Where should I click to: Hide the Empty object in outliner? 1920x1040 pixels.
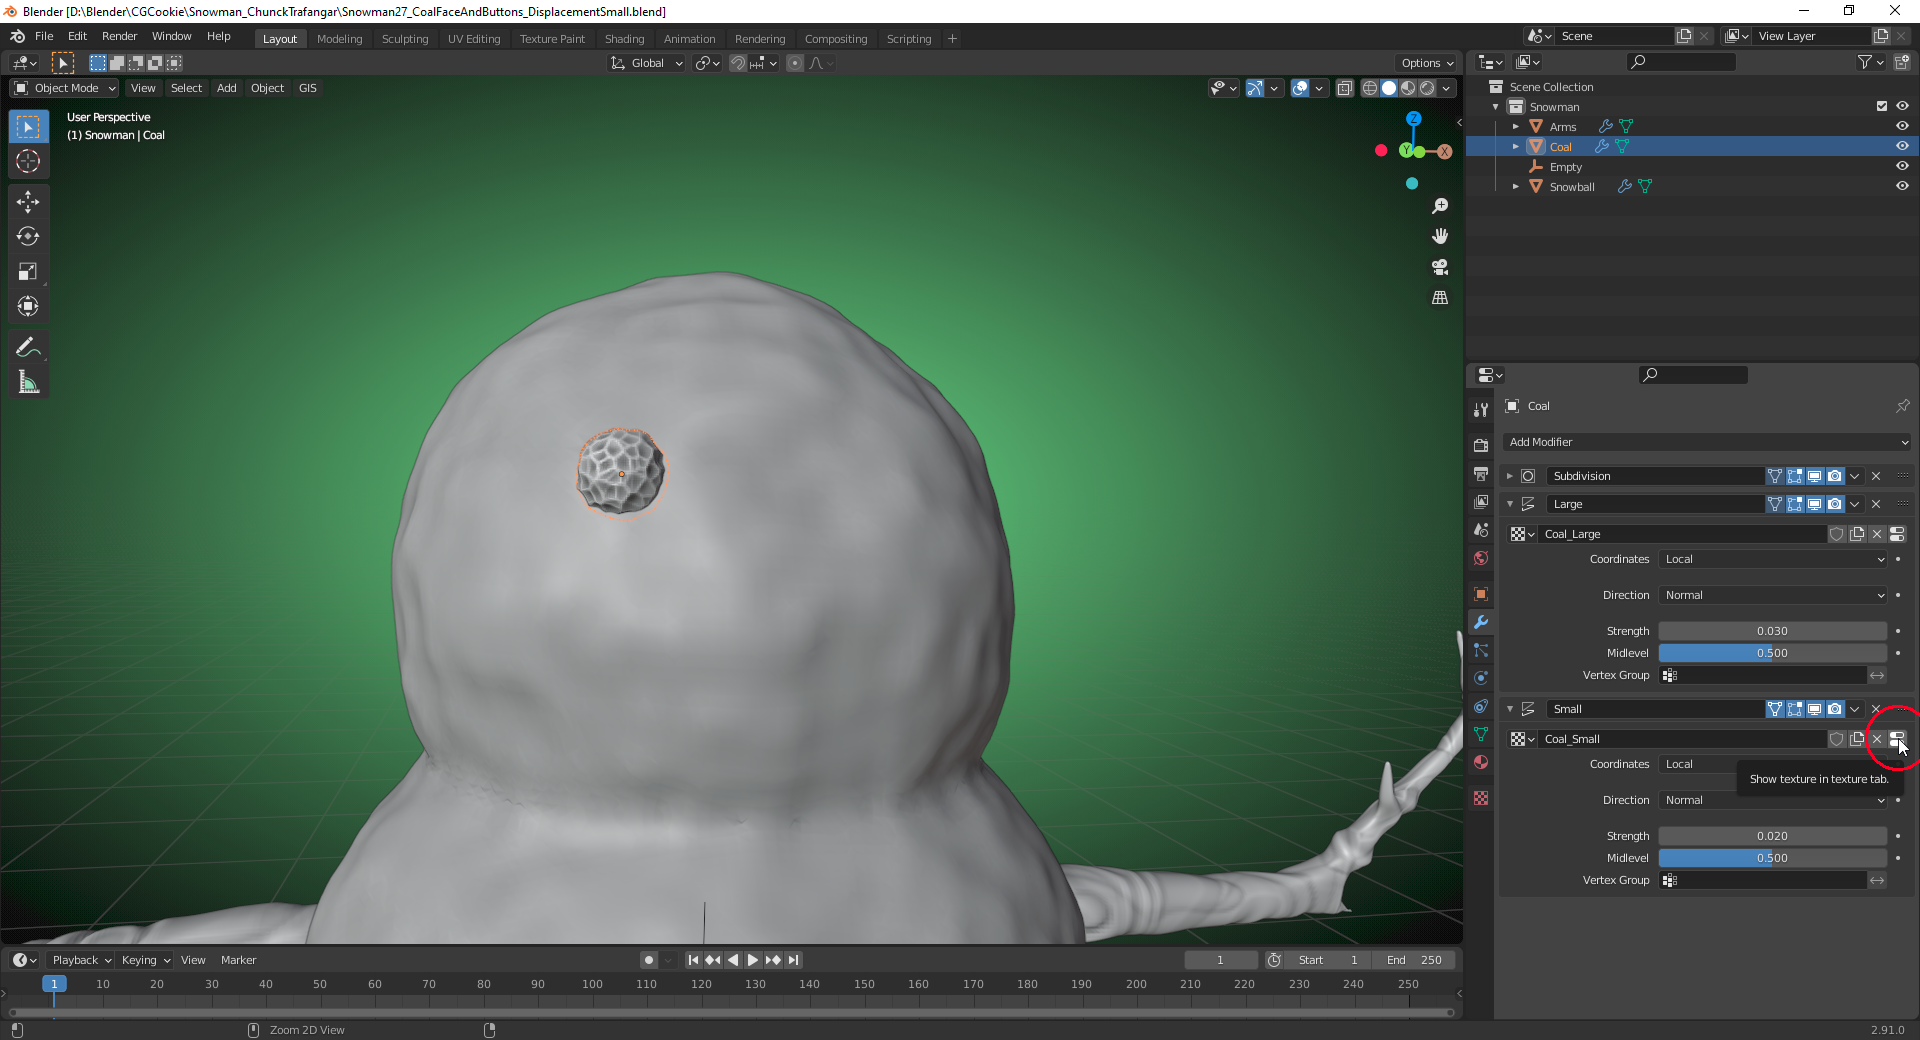click(1902, 166)
